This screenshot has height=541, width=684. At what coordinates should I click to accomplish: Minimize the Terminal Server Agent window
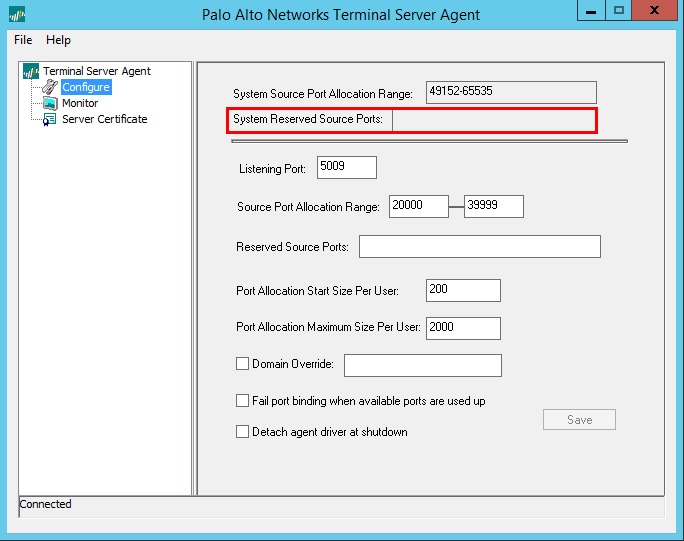[591, 10]
